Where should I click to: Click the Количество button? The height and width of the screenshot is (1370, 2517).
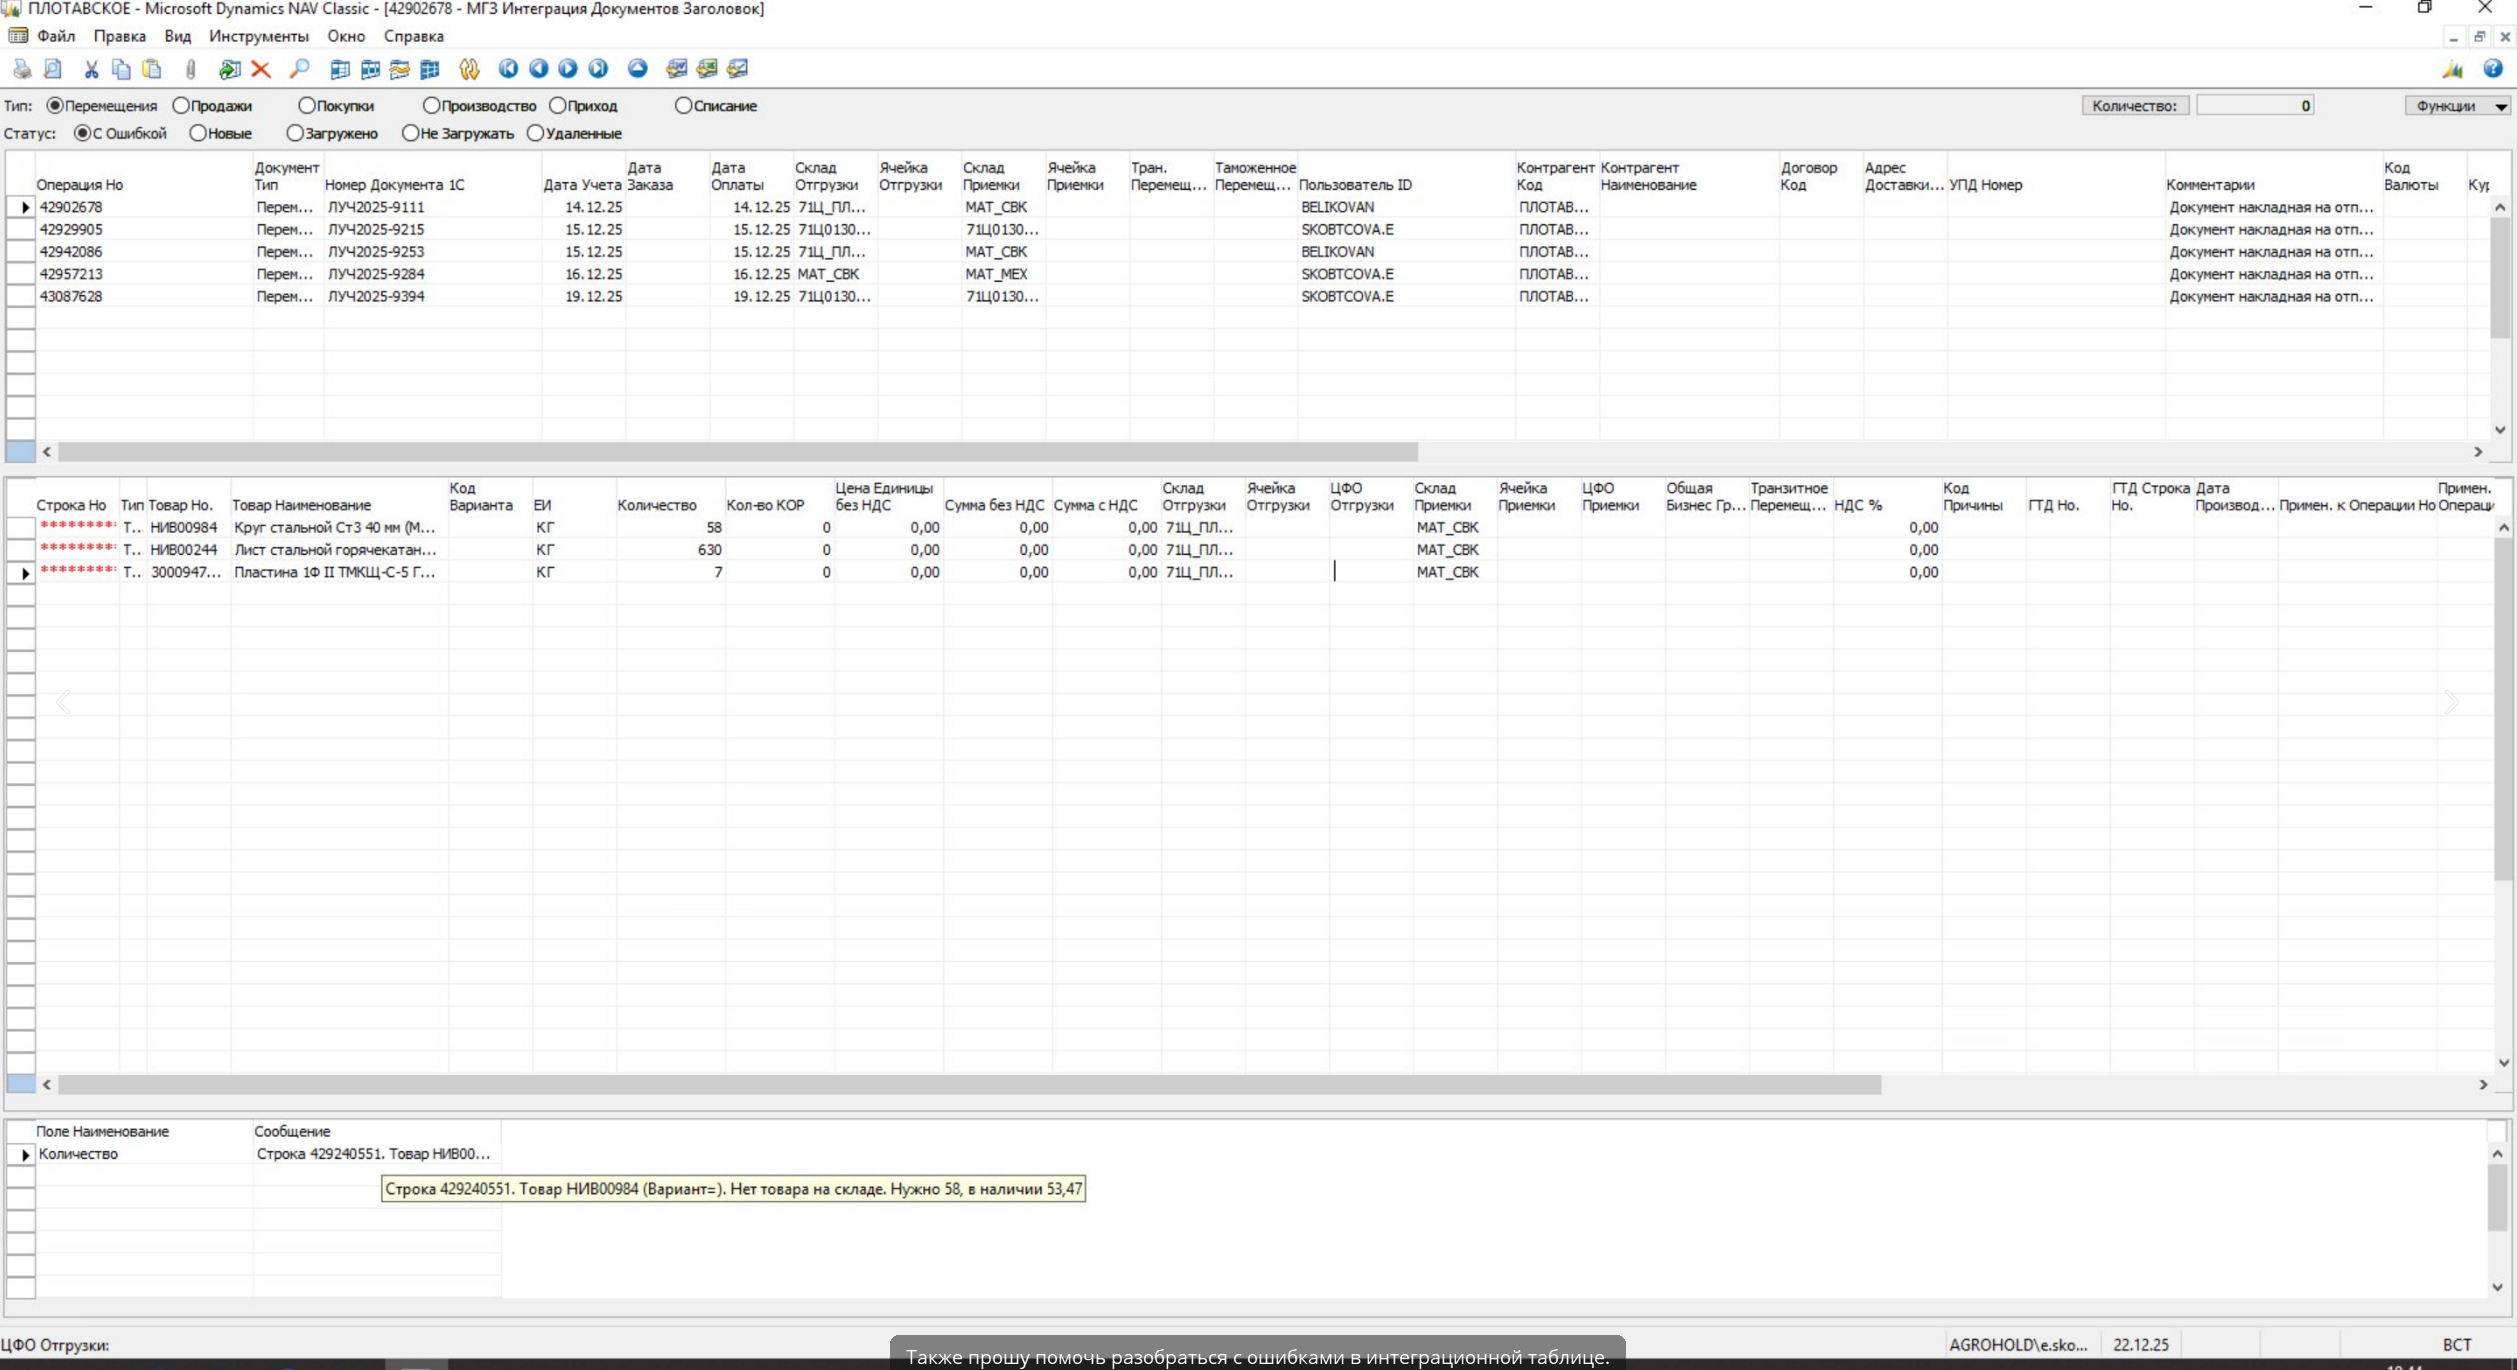pos(2134,106)
